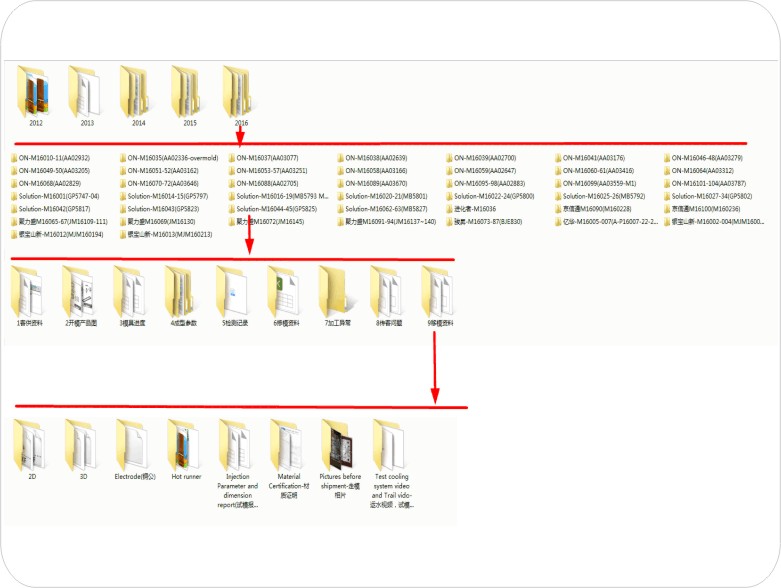
Task: Open Injection Parameter and dimension report folder
Action: (x=237, y=446)
